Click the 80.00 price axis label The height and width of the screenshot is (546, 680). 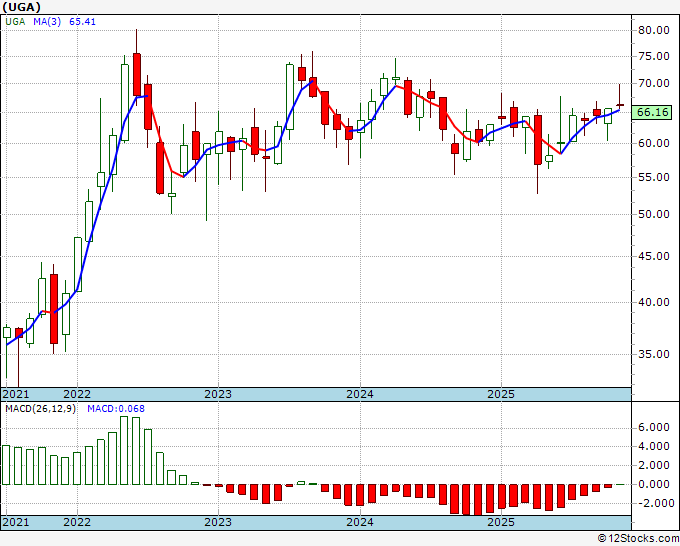(x=653, y=30)
